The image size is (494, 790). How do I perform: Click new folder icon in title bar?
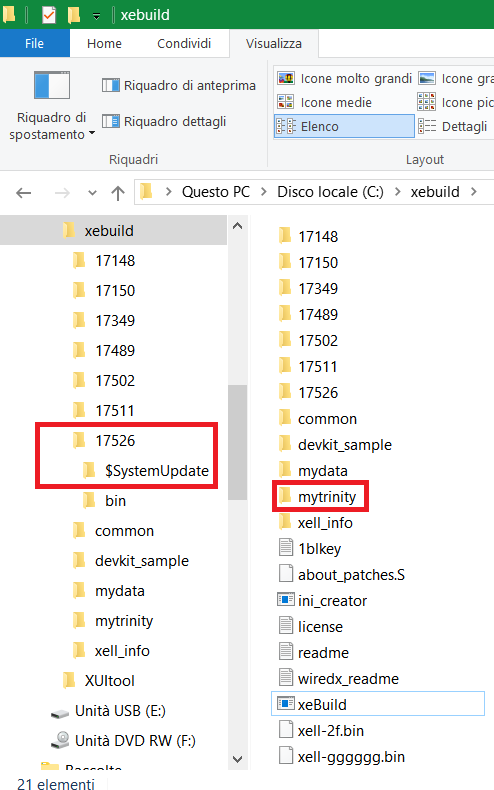coord(74,15)
